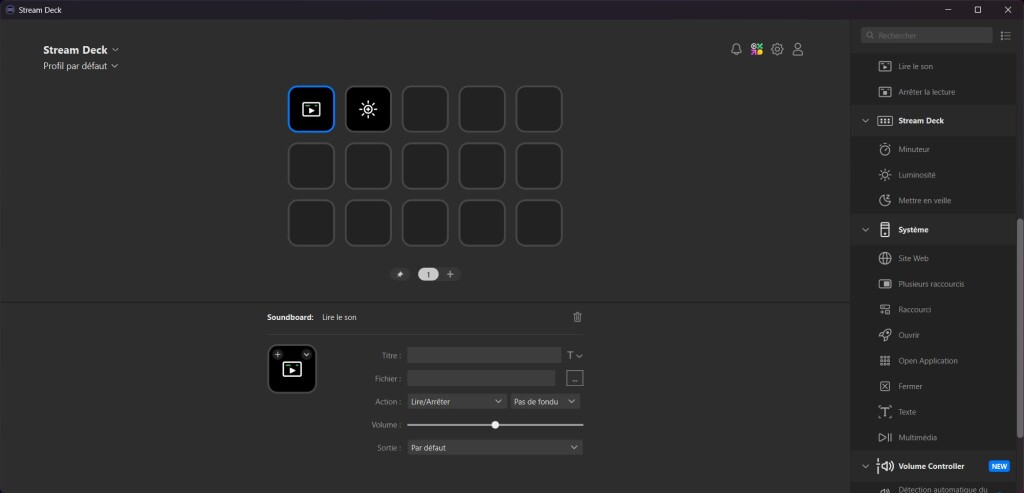Select the brightness key on the grid
1024x493 pixels.
pos(368,109)
